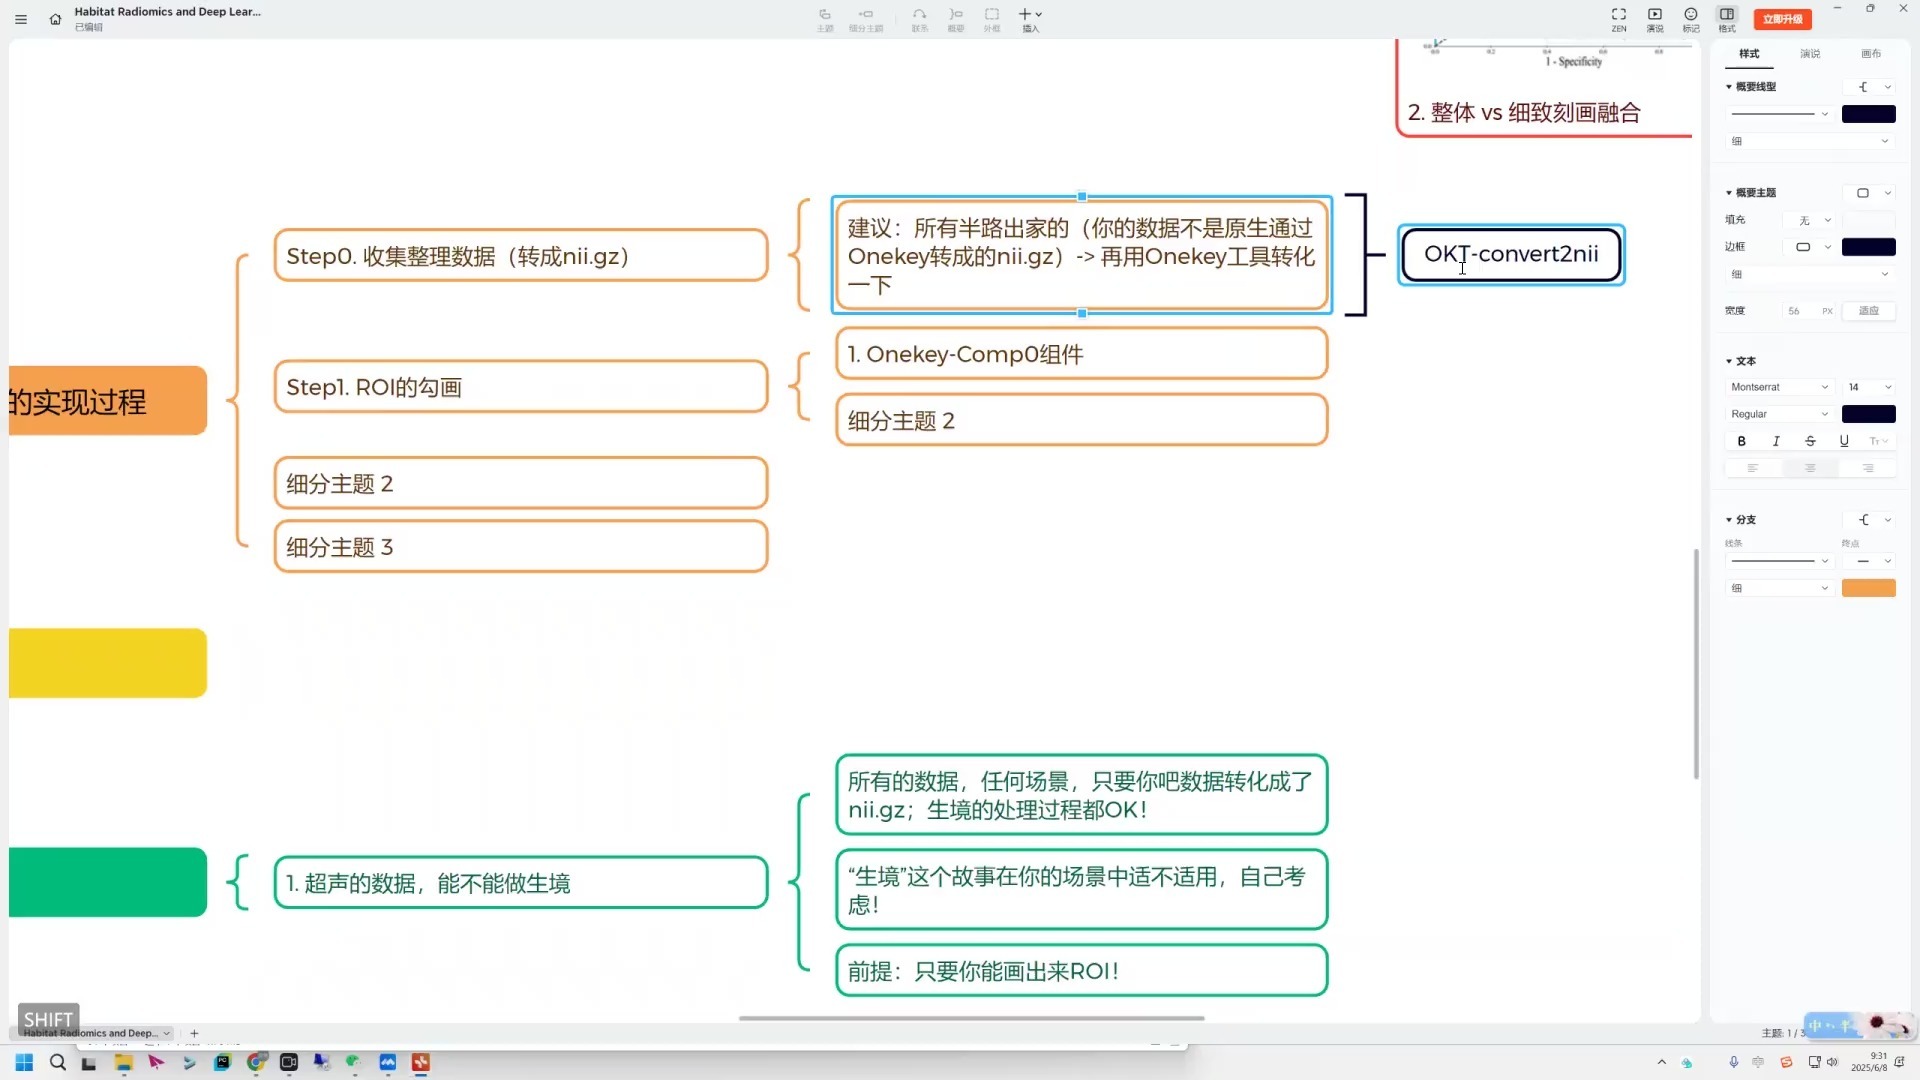
Task: Open the Montserrat font dropdown
Action: pyautogui.click(x=1779, y=387)
